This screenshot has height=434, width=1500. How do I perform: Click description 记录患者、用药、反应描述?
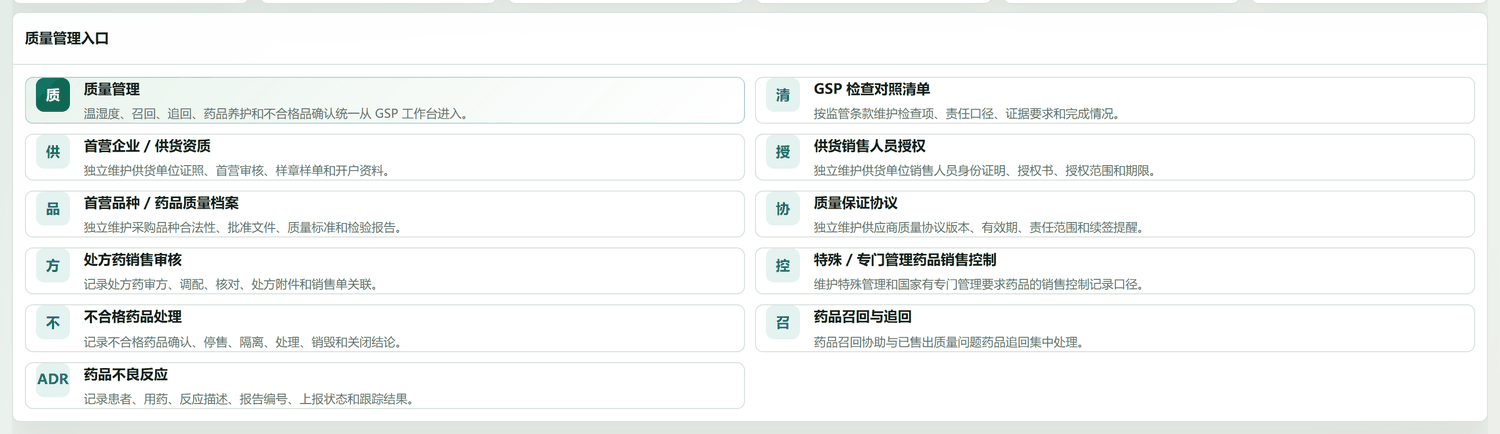pyautogui.click(x=249, y=400)
